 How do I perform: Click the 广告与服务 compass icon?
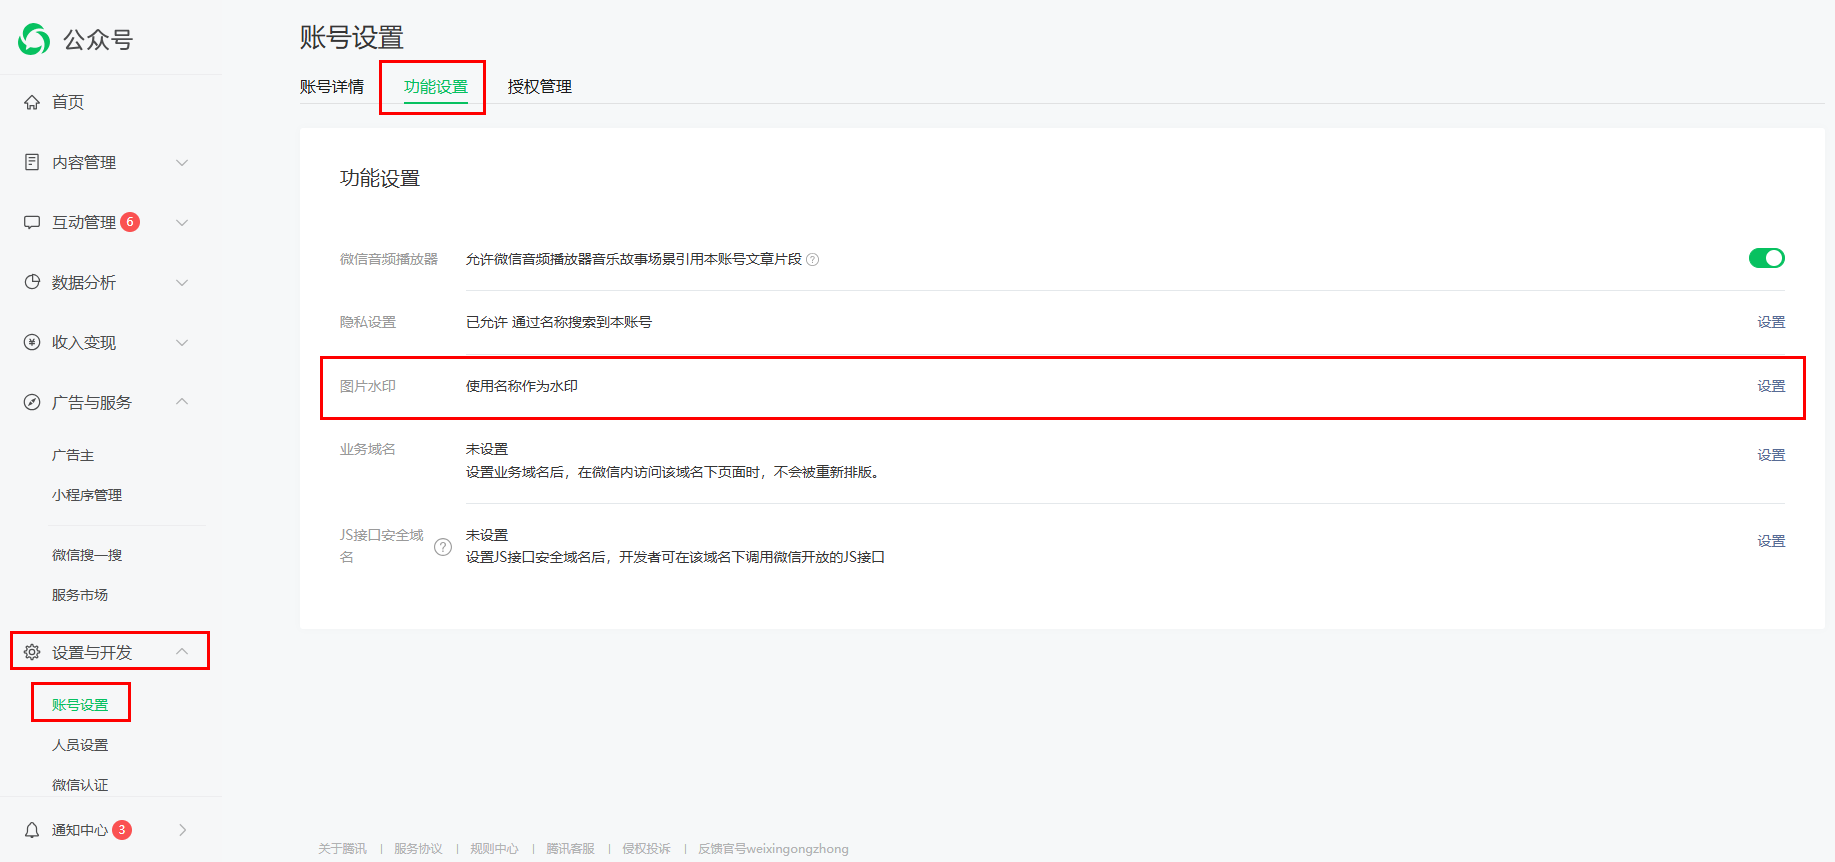click(32, 402)
